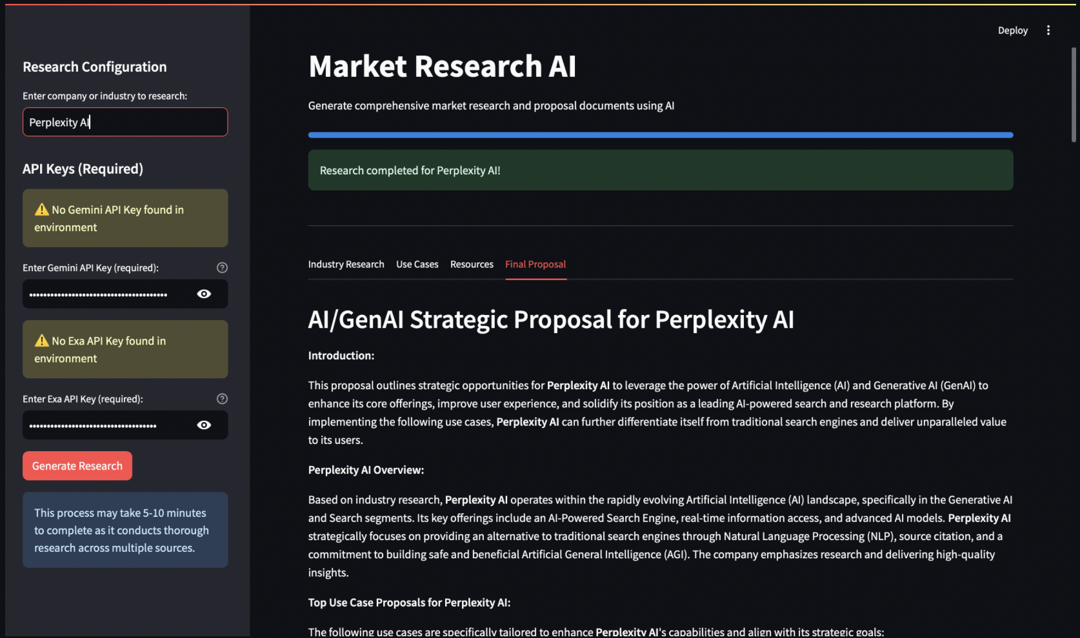Select the Final Proposal tab
The width and height of the screenshot is (1080, 638).
pos(535,264)
